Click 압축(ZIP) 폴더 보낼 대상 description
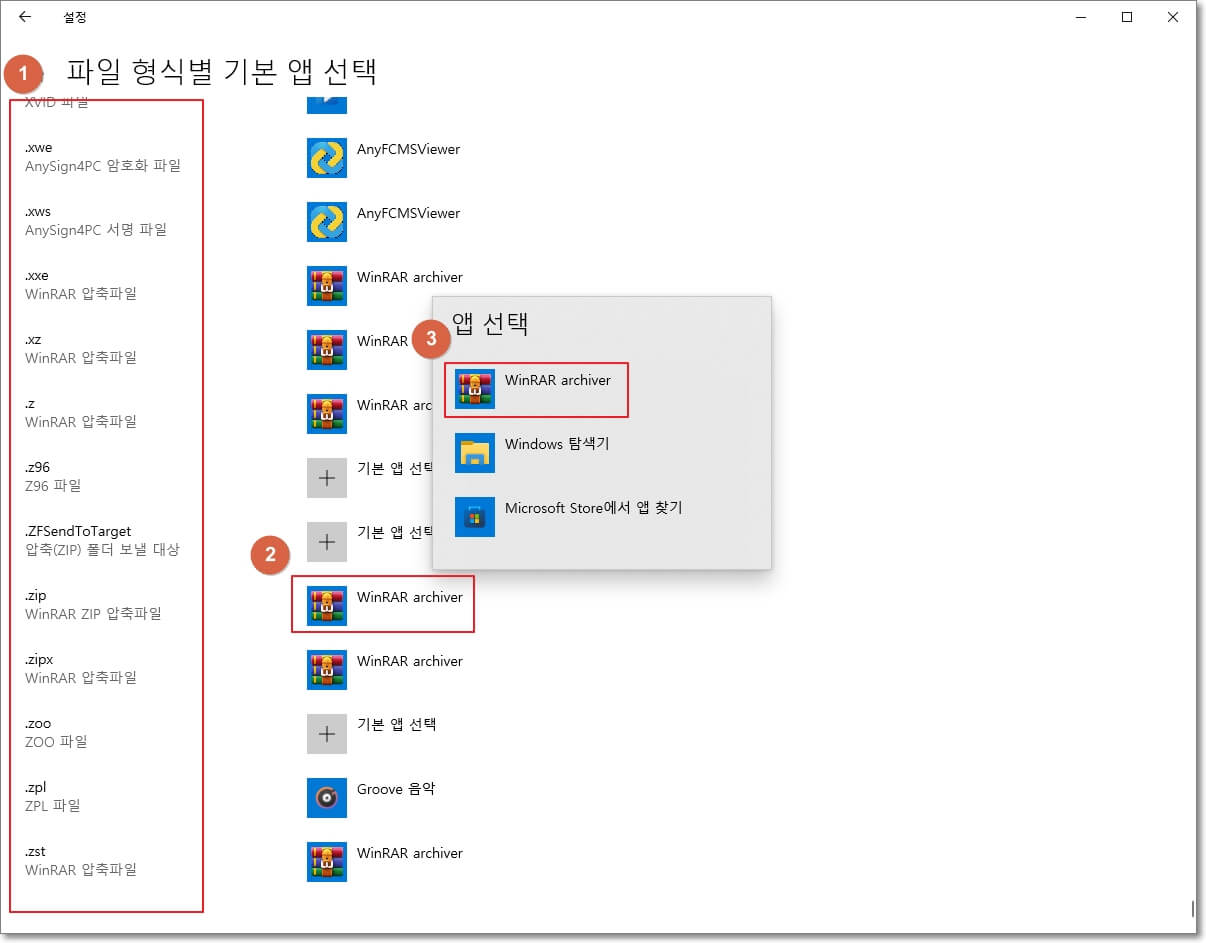The width and height of the screenshot is (1206, 943). pos(102,550)
